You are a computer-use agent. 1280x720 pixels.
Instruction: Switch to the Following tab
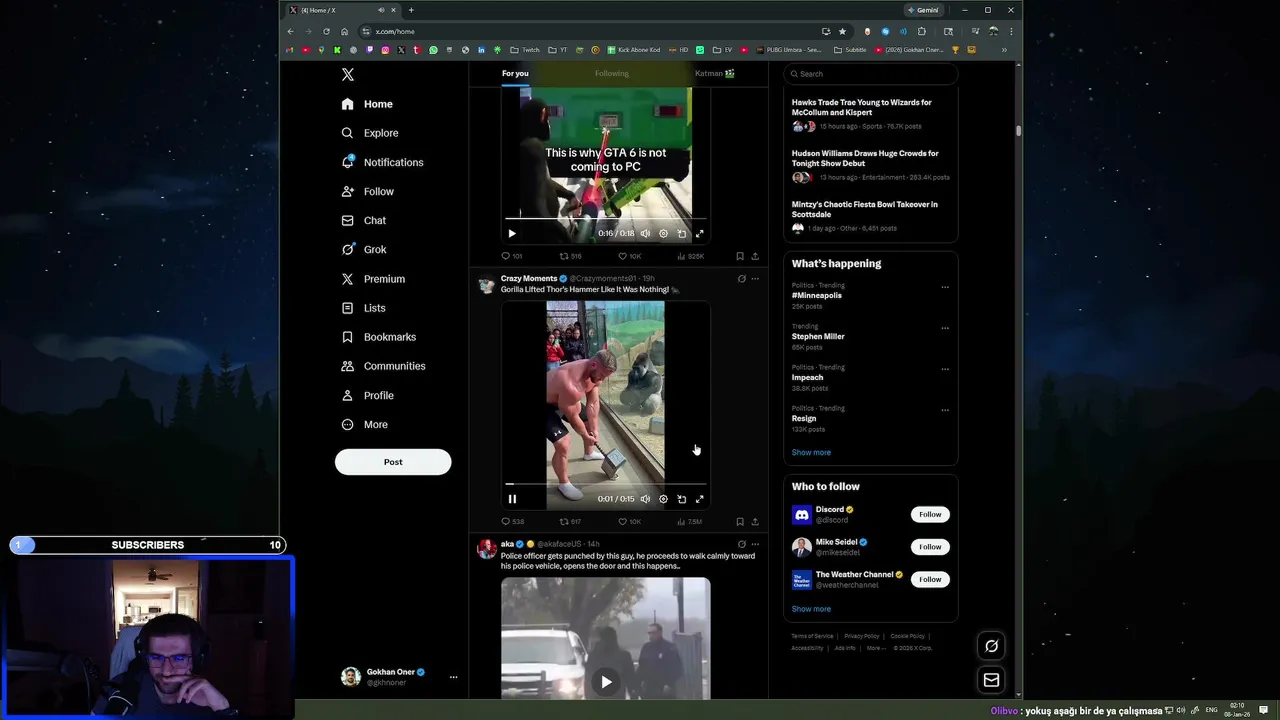tap(612, 73)
